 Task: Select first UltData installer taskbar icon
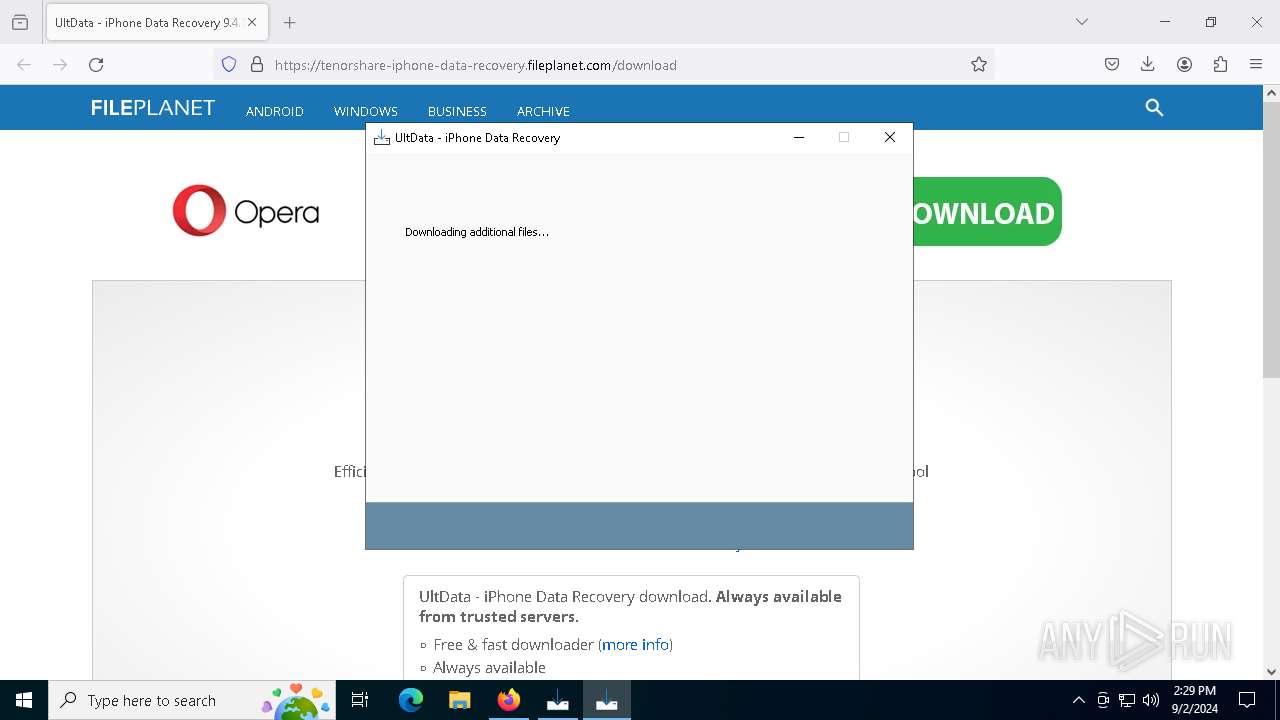point(558,700)
